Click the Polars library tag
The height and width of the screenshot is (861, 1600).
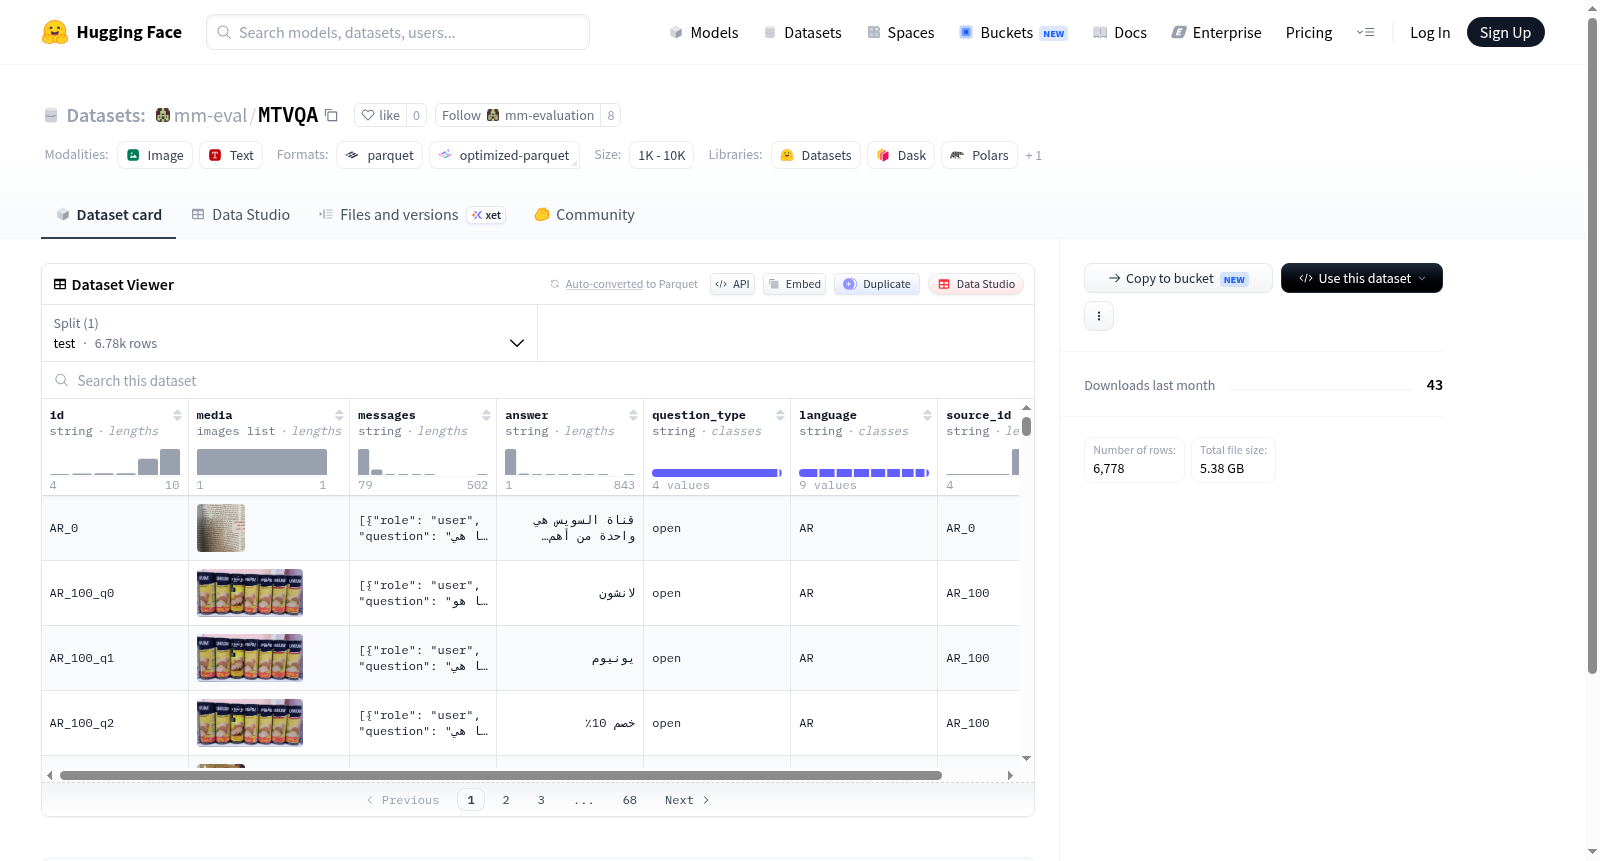tap(979, 155)
